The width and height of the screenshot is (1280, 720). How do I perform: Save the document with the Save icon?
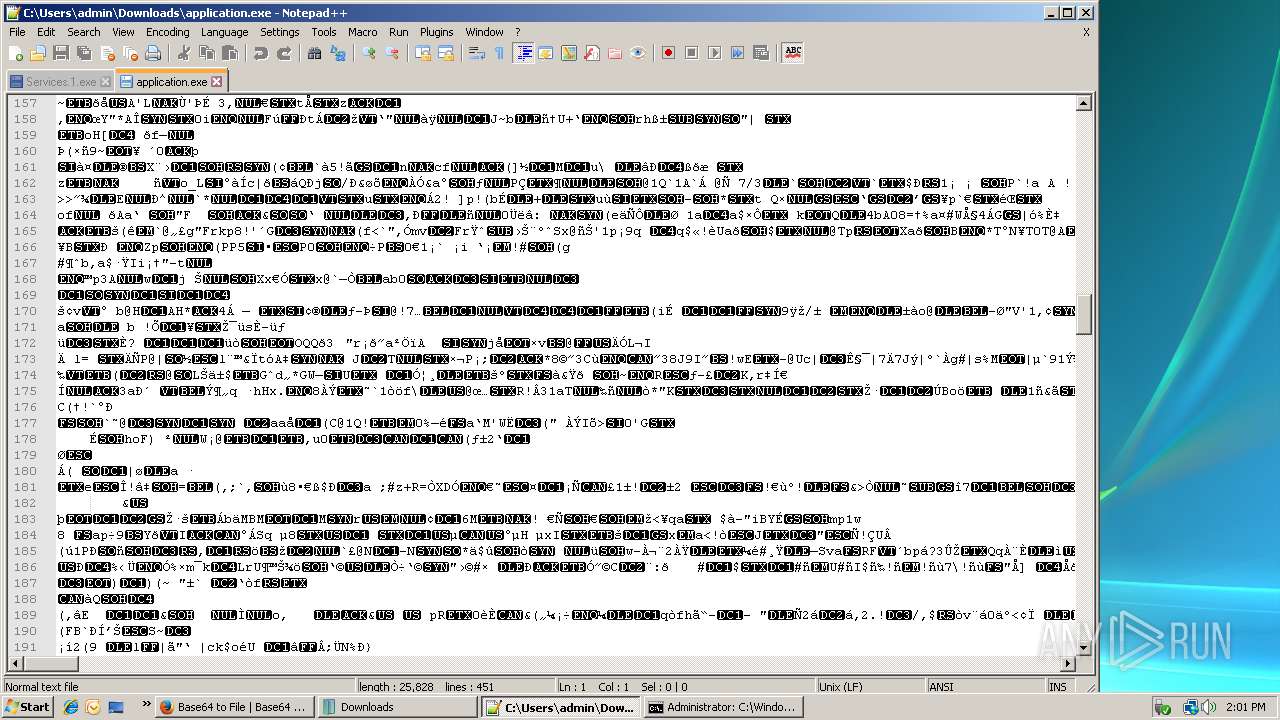61,53
